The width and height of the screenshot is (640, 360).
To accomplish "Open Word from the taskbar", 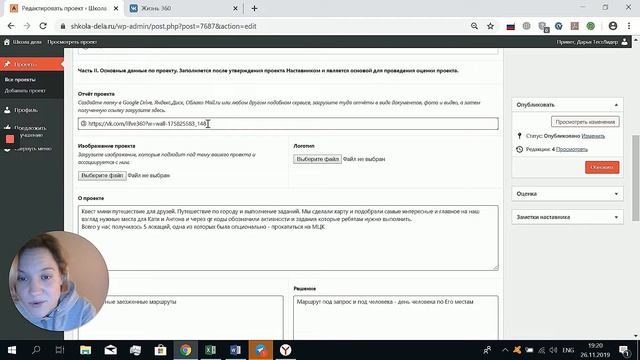I will [235, 350].
